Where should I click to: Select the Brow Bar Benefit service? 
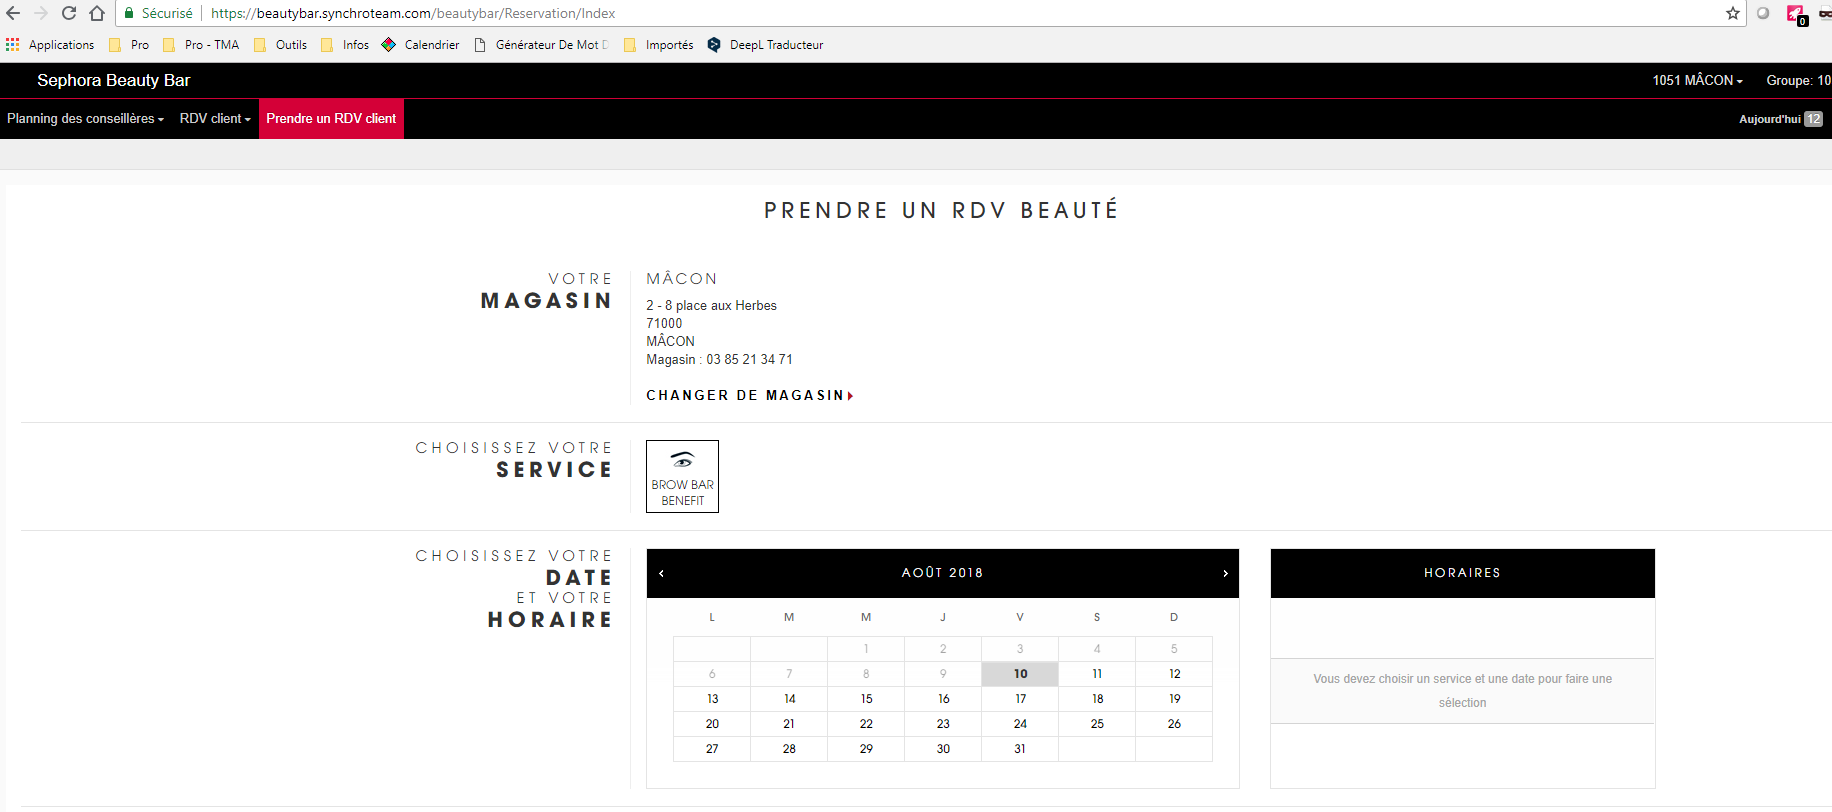[x=682, y=477]
